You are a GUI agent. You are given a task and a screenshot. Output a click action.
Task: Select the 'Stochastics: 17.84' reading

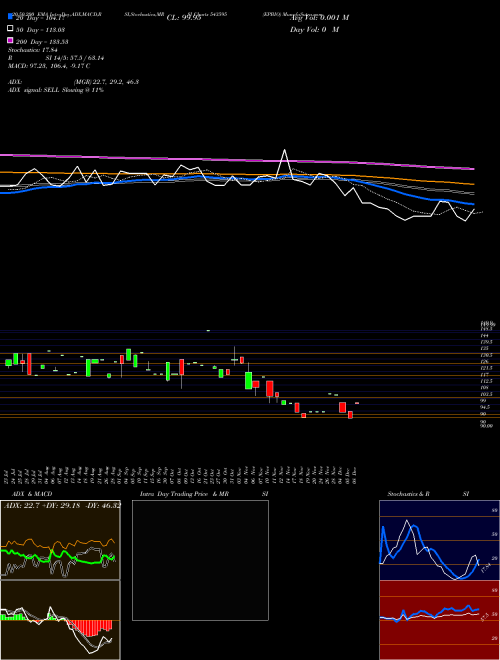[x=33, y=50]
